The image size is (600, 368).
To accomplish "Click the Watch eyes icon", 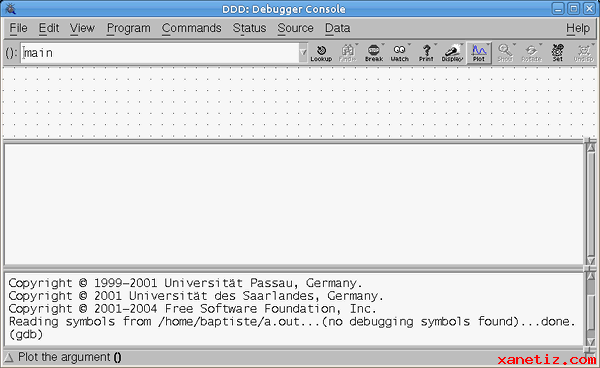I will click(399, 53).
